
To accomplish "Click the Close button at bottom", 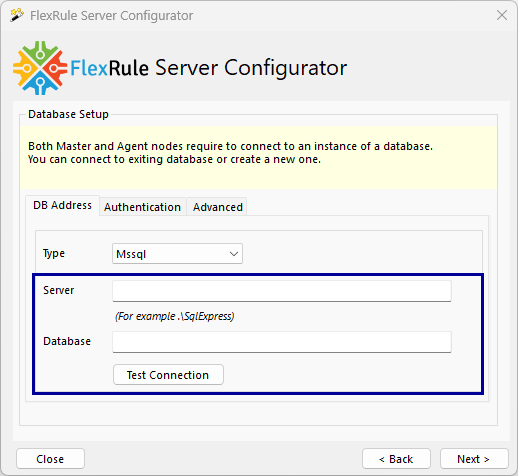I will [x=50, y=459].
